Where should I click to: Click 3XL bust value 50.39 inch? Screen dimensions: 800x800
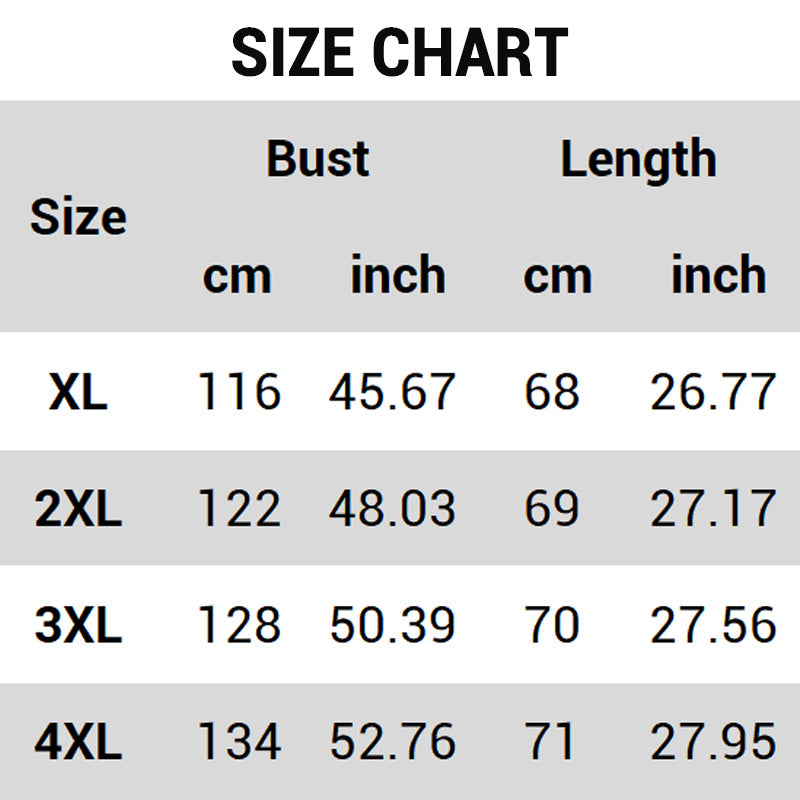[x=392, y=626]
